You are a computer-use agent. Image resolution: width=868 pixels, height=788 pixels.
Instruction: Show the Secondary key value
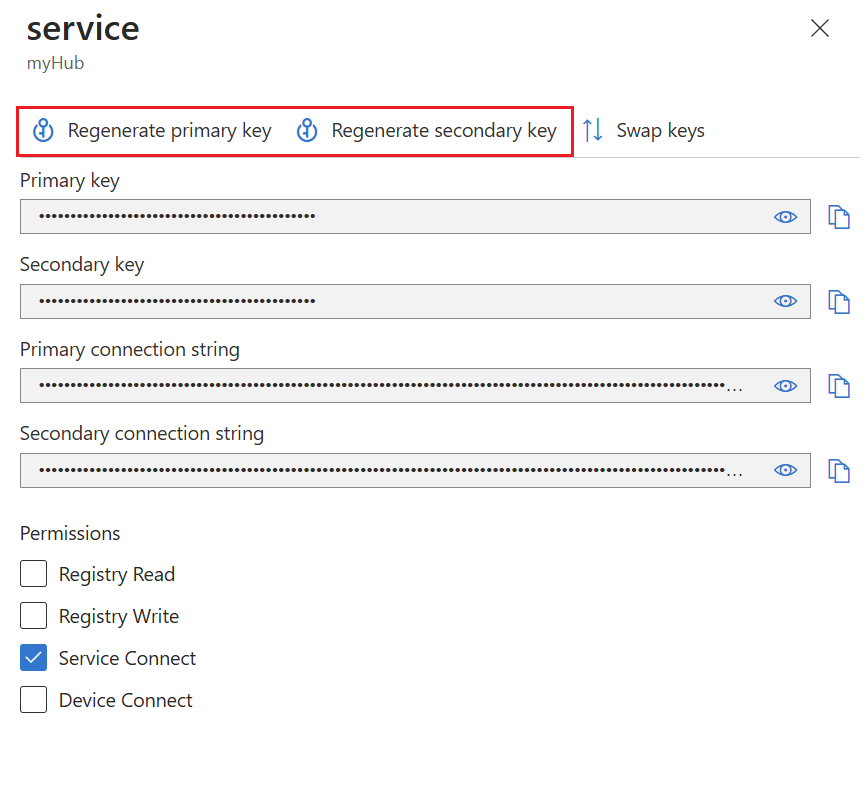click(786, 301)
